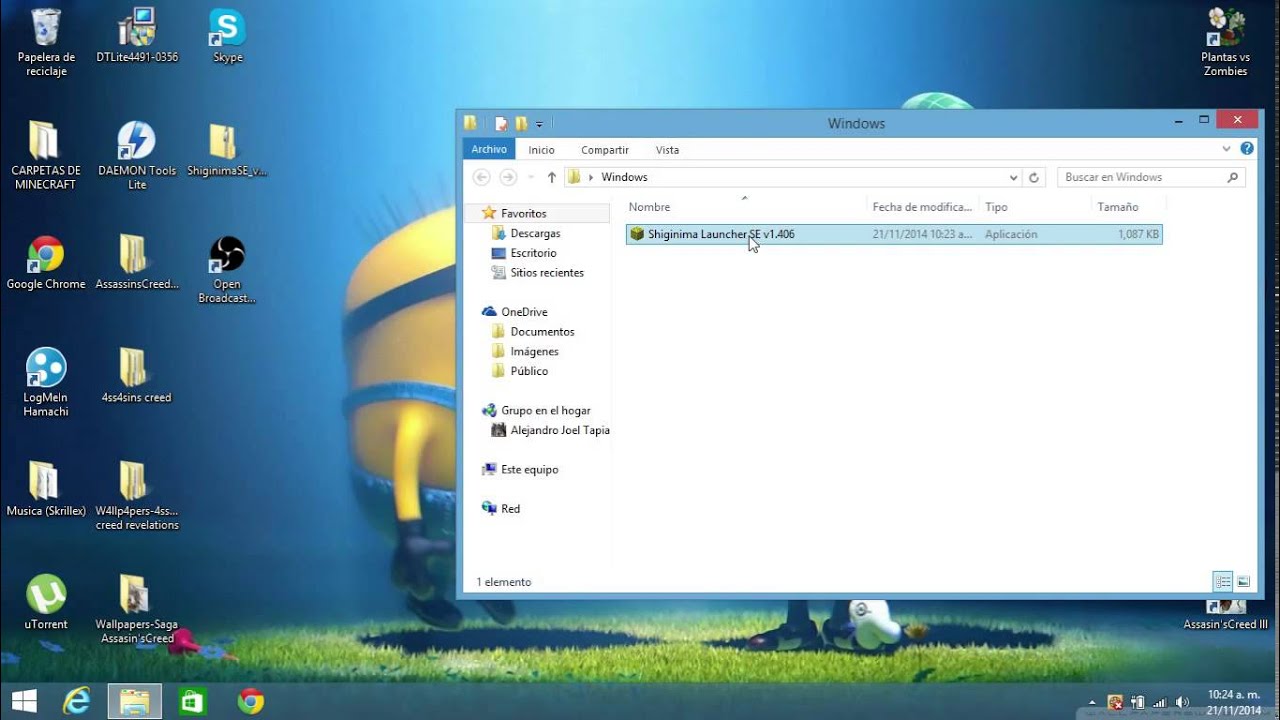The height and width of the screenshot is (720, 1280).
Task: Open the Archivo tab in Explorer
Action: tap(489, 150)
